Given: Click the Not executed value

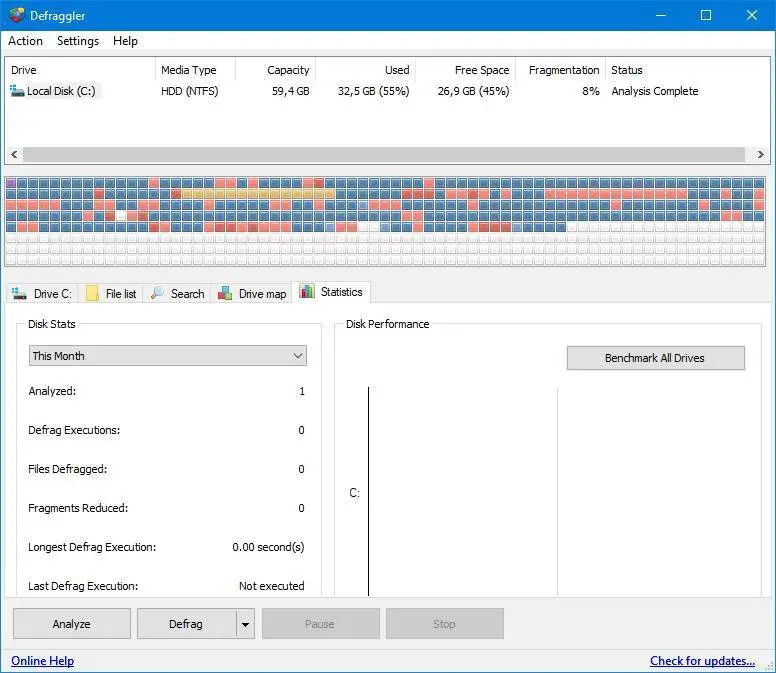Looking at the screenshot, I should [x=272, y=586].
